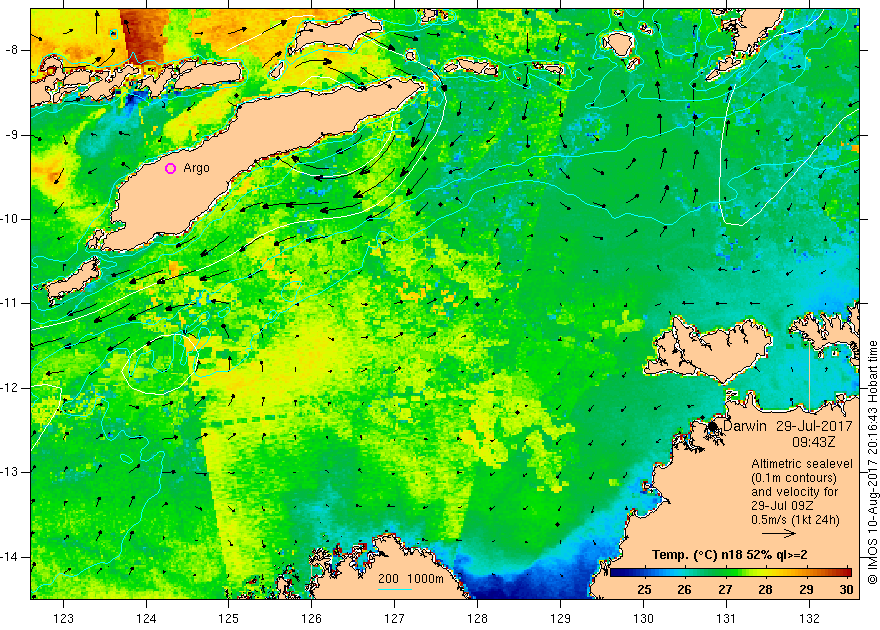This screenshot has width=880, height=630.
Task: Select the date text 29-Jul-2017
Action: [x=814, y=426]
